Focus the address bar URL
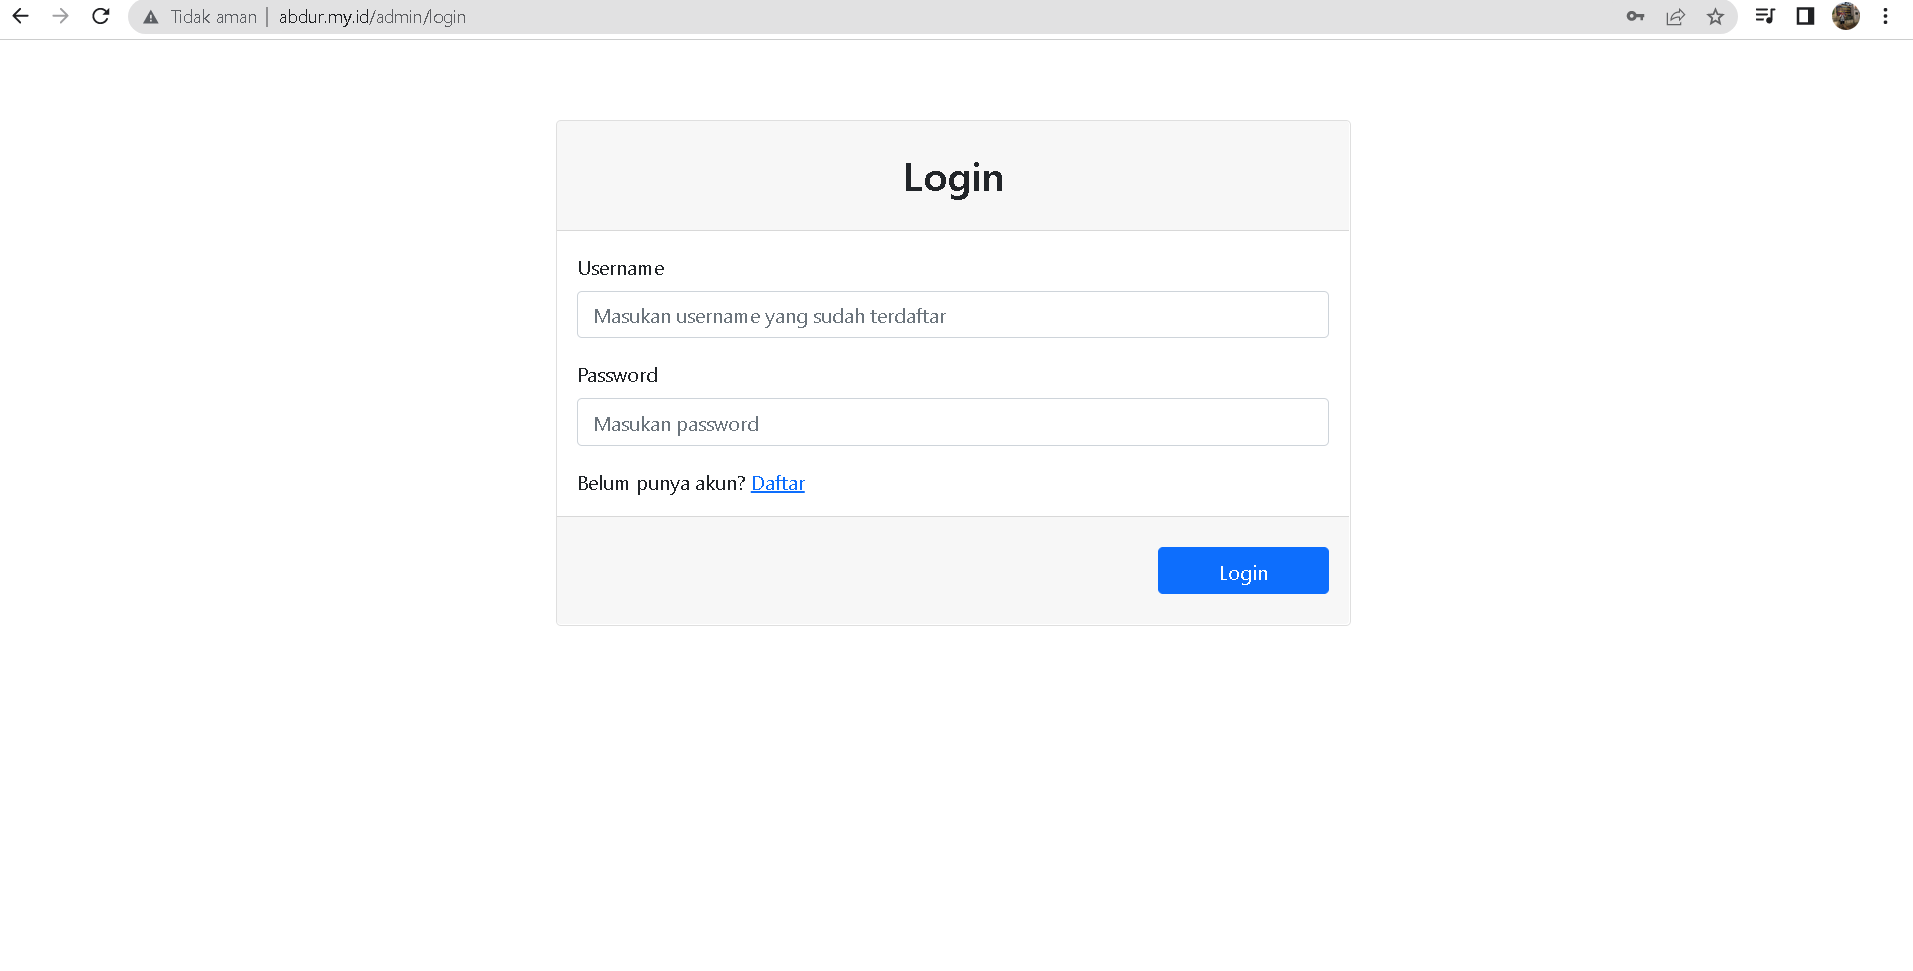 click(x=372, y=16)
